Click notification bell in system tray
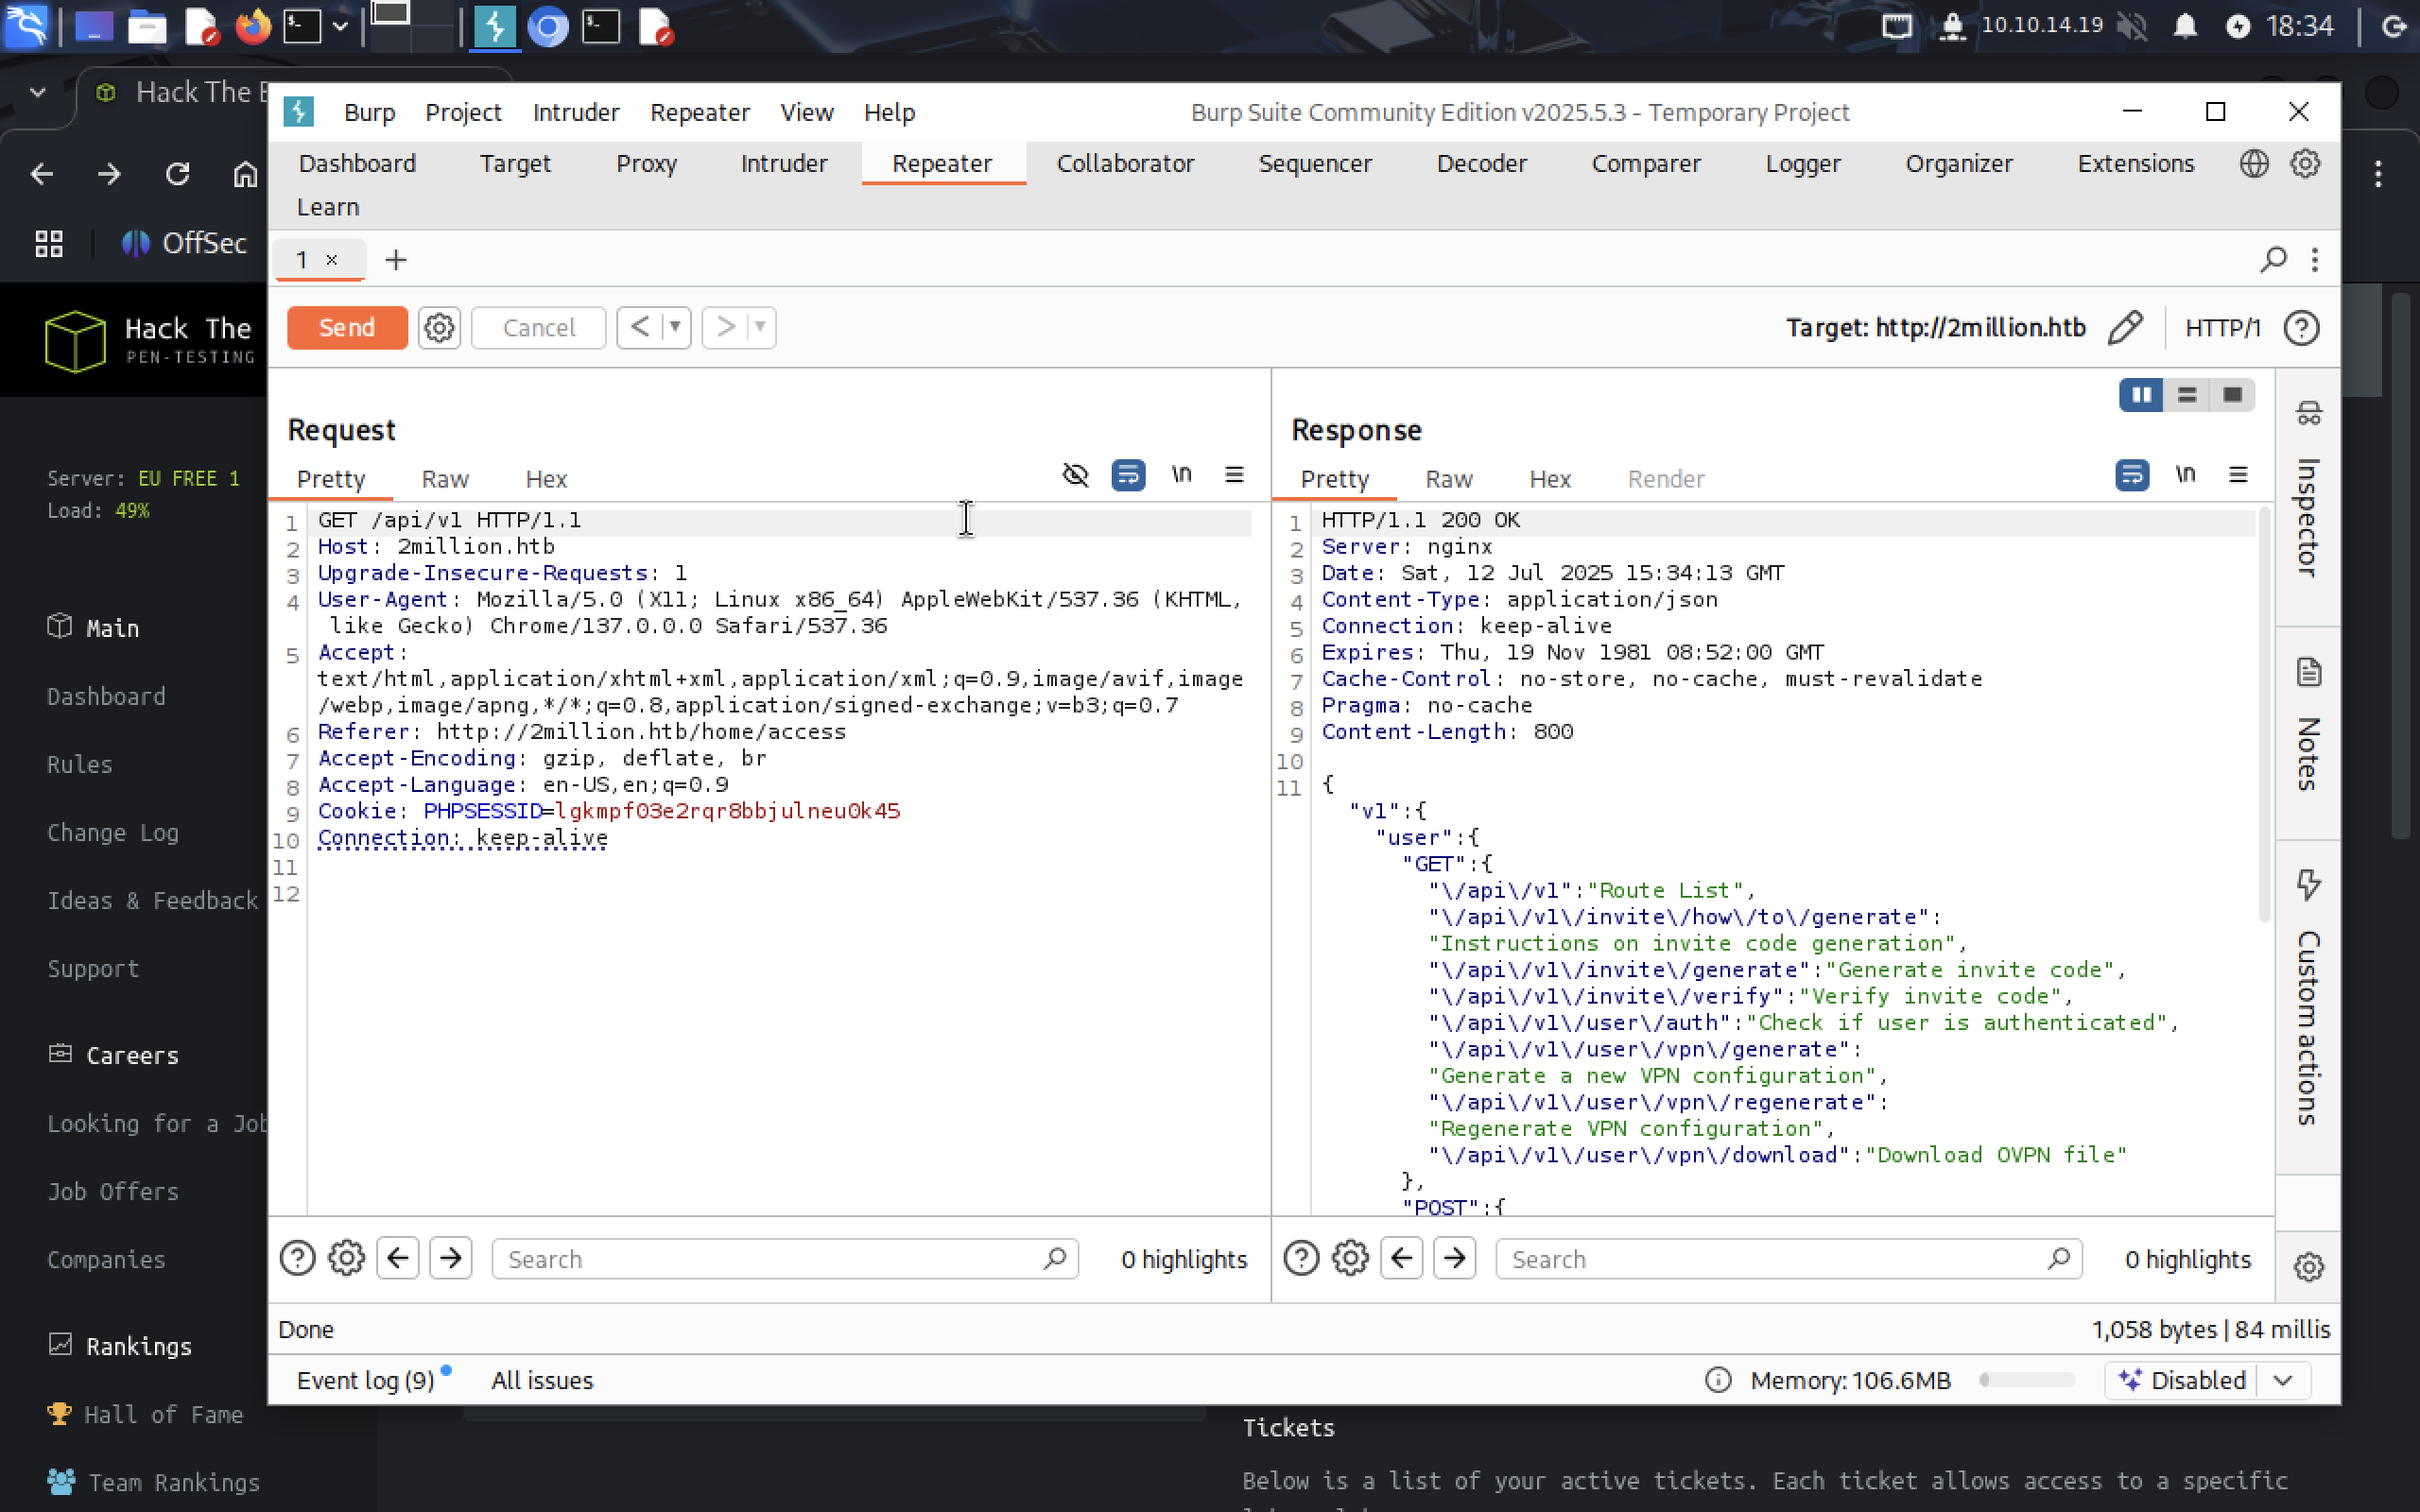The width and height of the screenshot is (2420, 1512). click(x=2185, y=26)
